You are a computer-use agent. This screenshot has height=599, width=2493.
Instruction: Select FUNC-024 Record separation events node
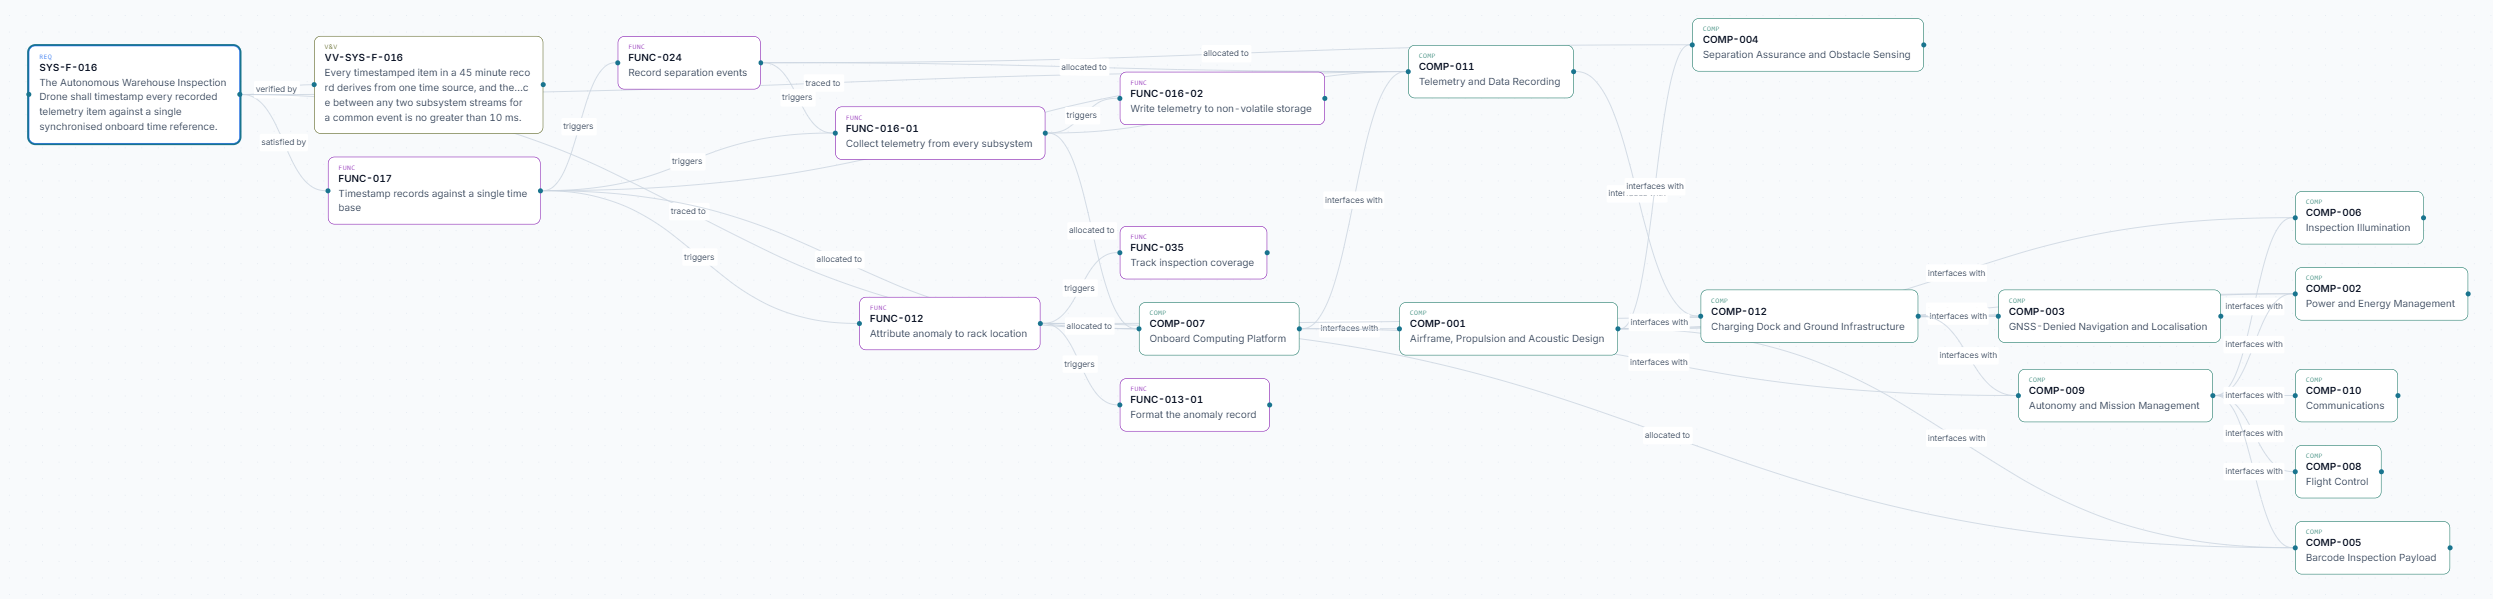tap(689, 63)
